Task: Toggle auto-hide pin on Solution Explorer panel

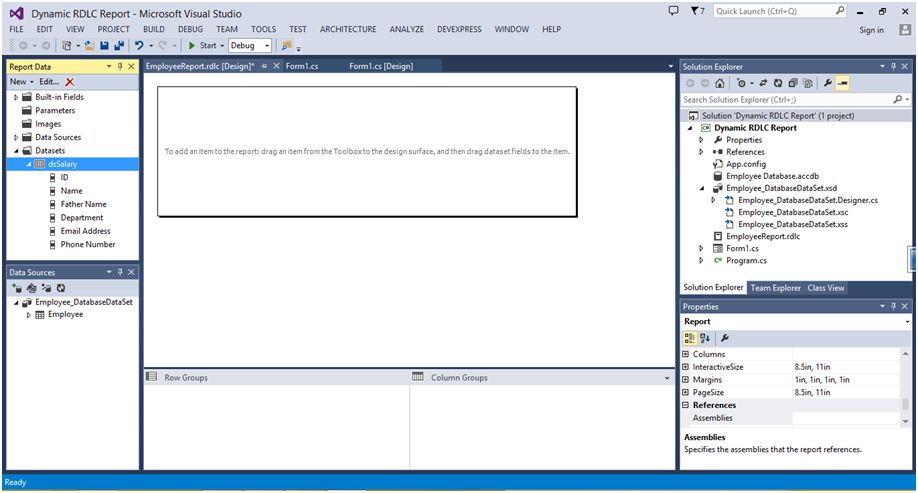Action: coord(893,67)
